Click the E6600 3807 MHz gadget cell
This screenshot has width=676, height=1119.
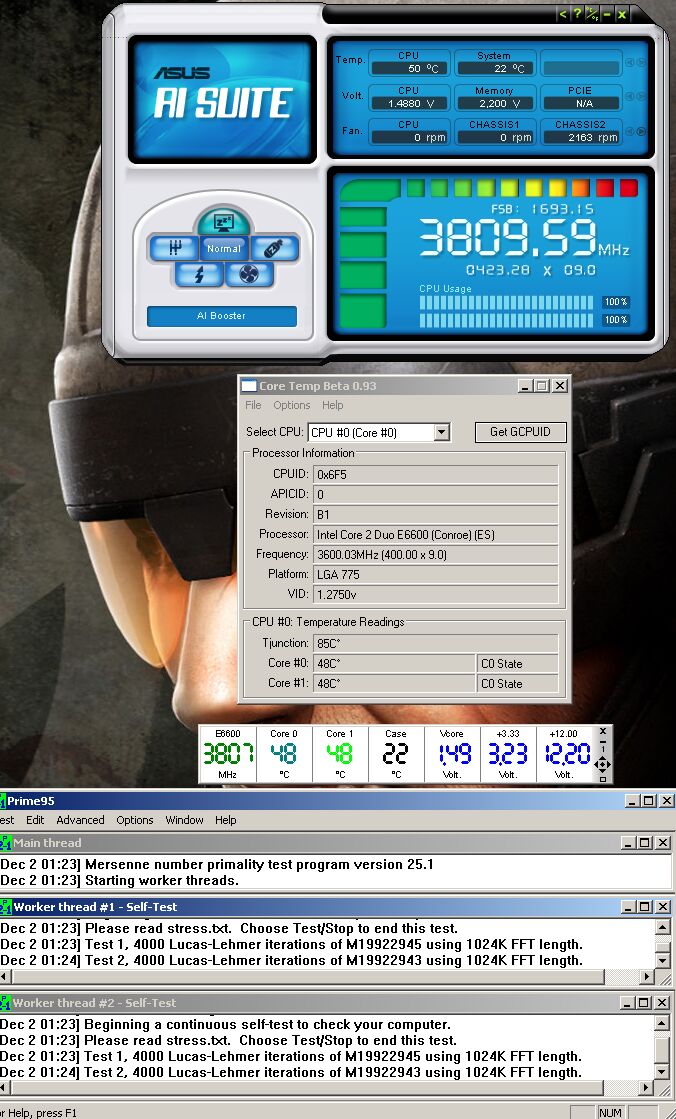coord(228,754)
